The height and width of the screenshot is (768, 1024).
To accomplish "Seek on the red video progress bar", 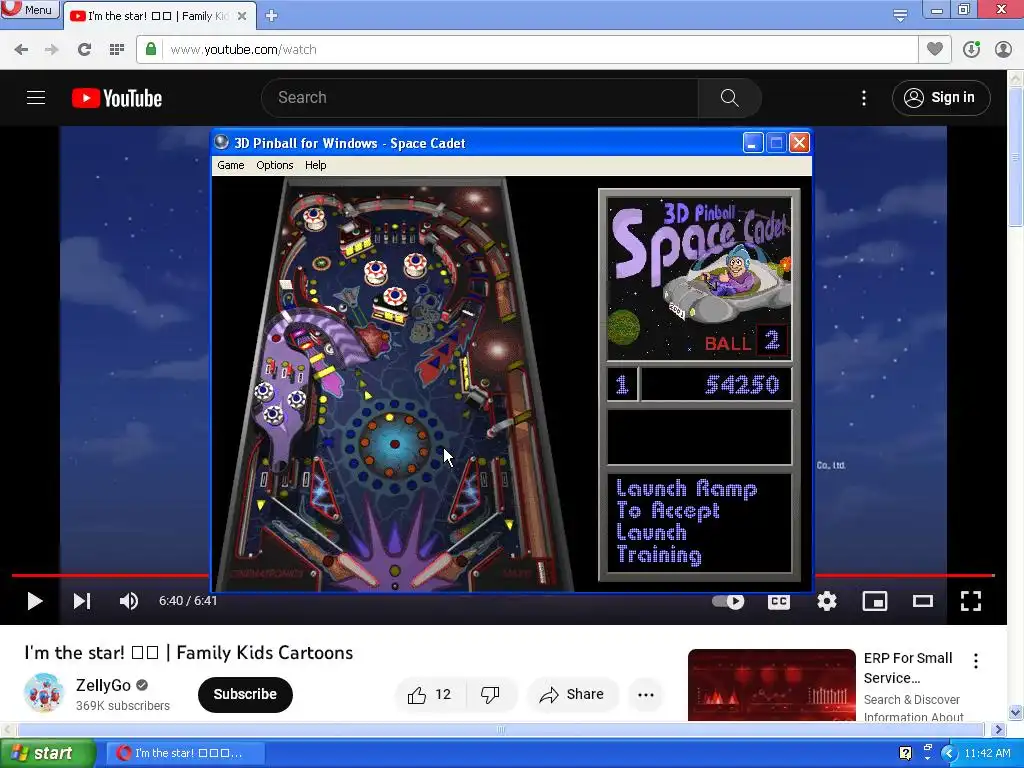I will (503, 575).
